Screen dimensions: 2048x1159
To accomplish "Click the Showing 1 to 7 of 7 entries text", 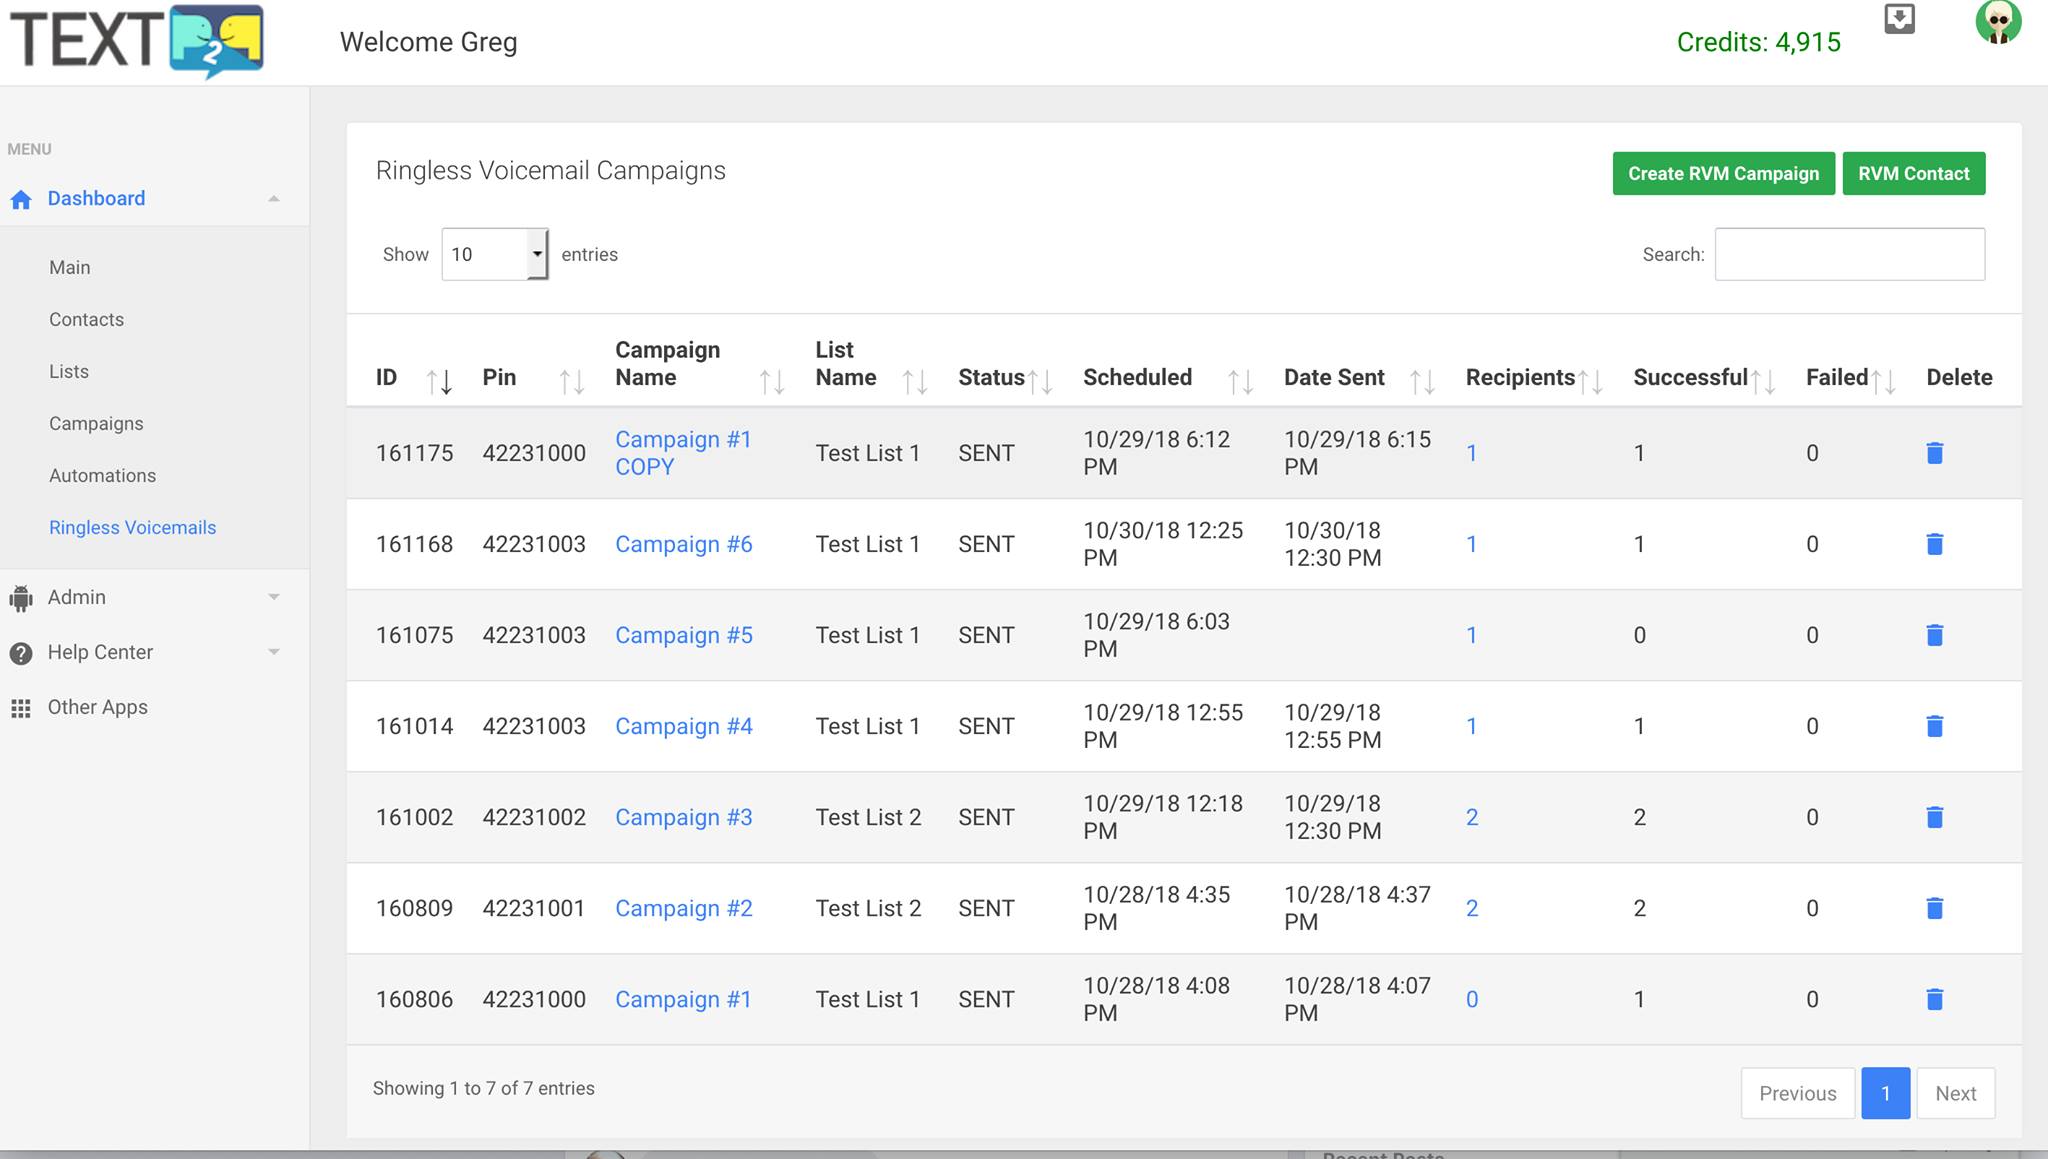I will tap(484, 1088).
